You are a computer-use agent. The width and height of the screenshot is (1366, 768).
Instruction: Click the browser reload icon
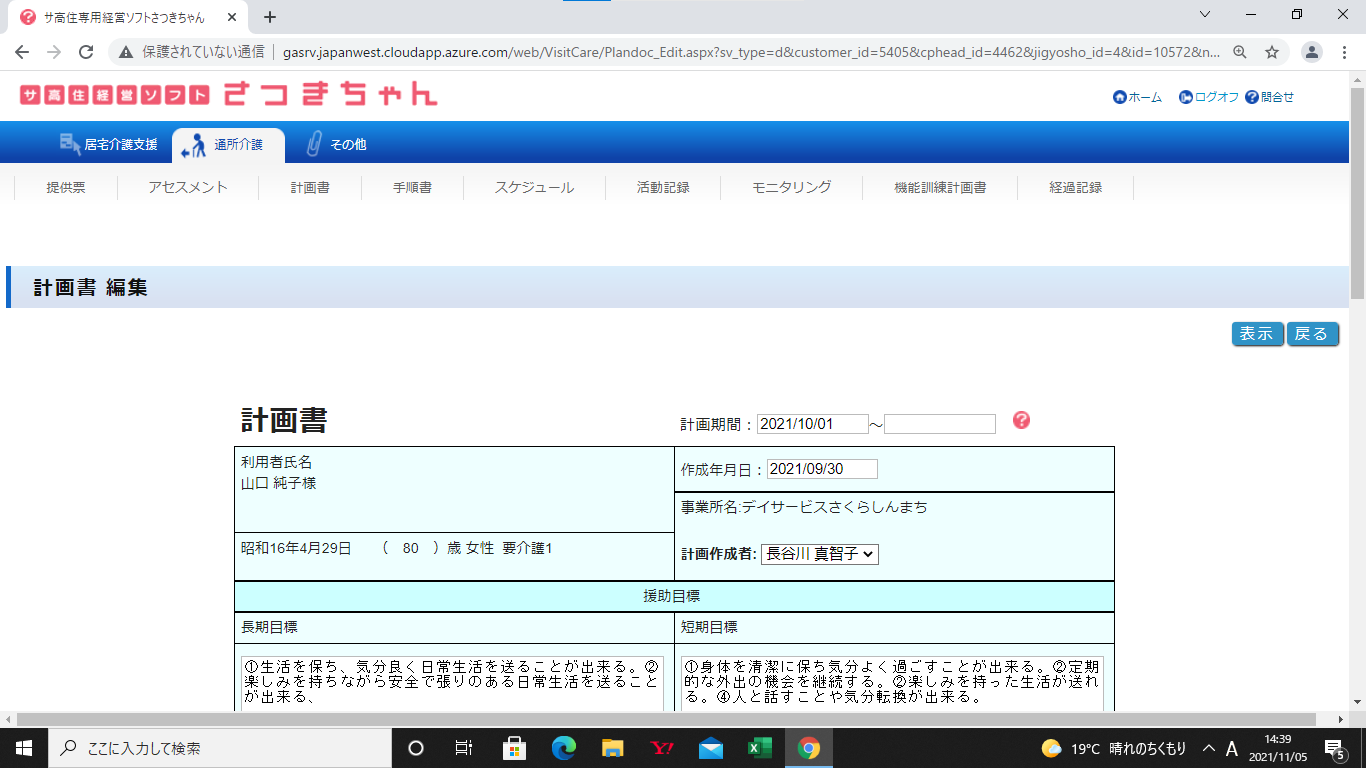(x=86, y=52)
